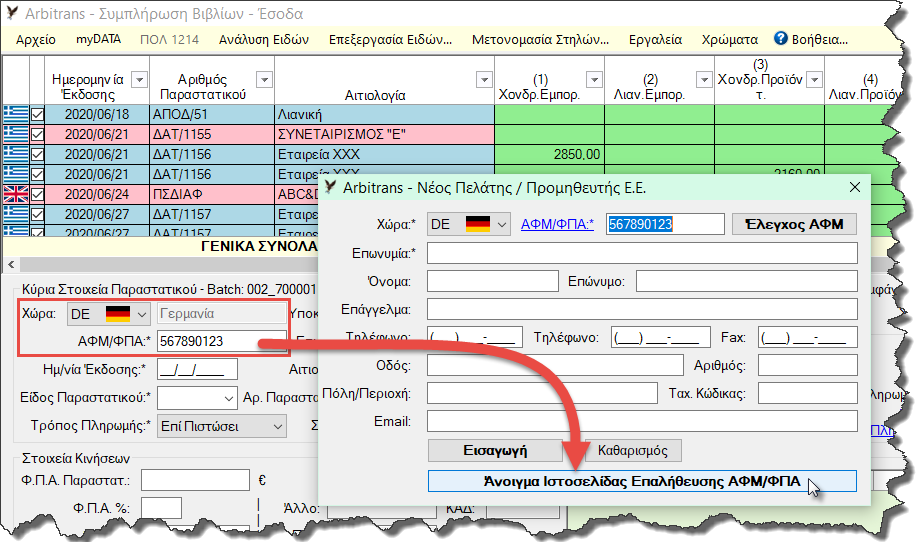916x542 pixels.
Task: Click the ΑΦΜ/ΦΠΑ link in the dialog
Action: (557, 224)
